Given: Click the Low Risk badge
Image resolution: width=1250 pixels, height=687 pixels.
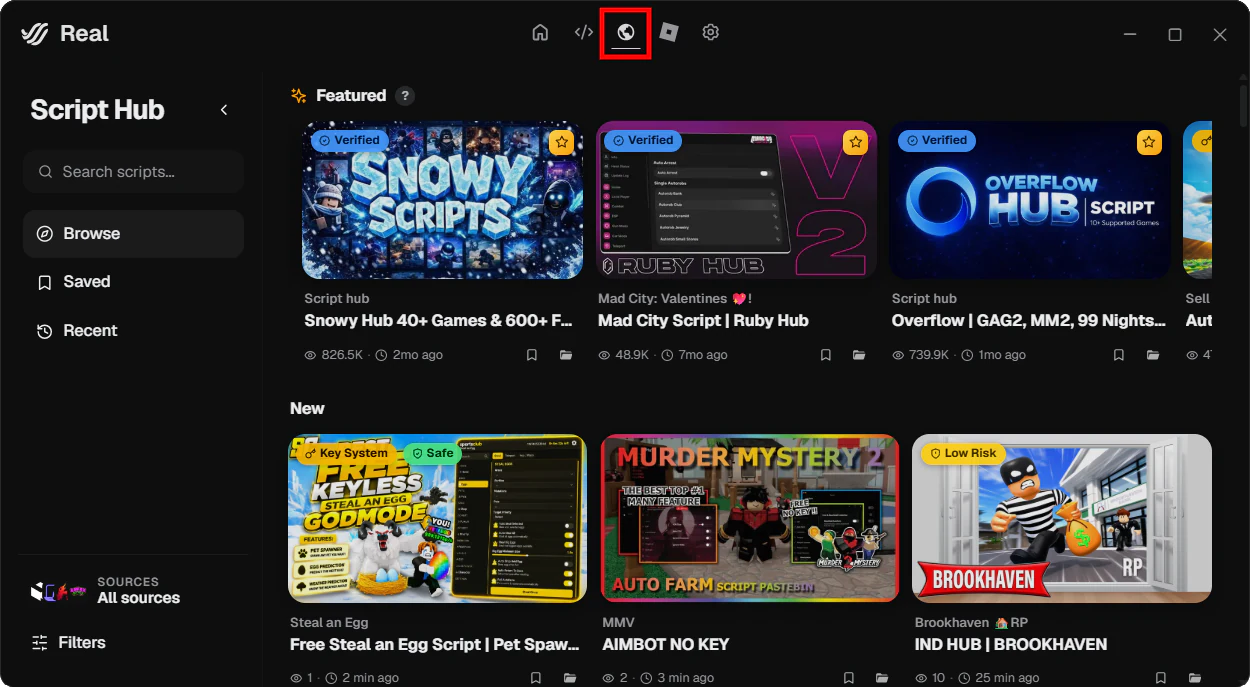Looking at the screenshot, I should coord(963,453).
